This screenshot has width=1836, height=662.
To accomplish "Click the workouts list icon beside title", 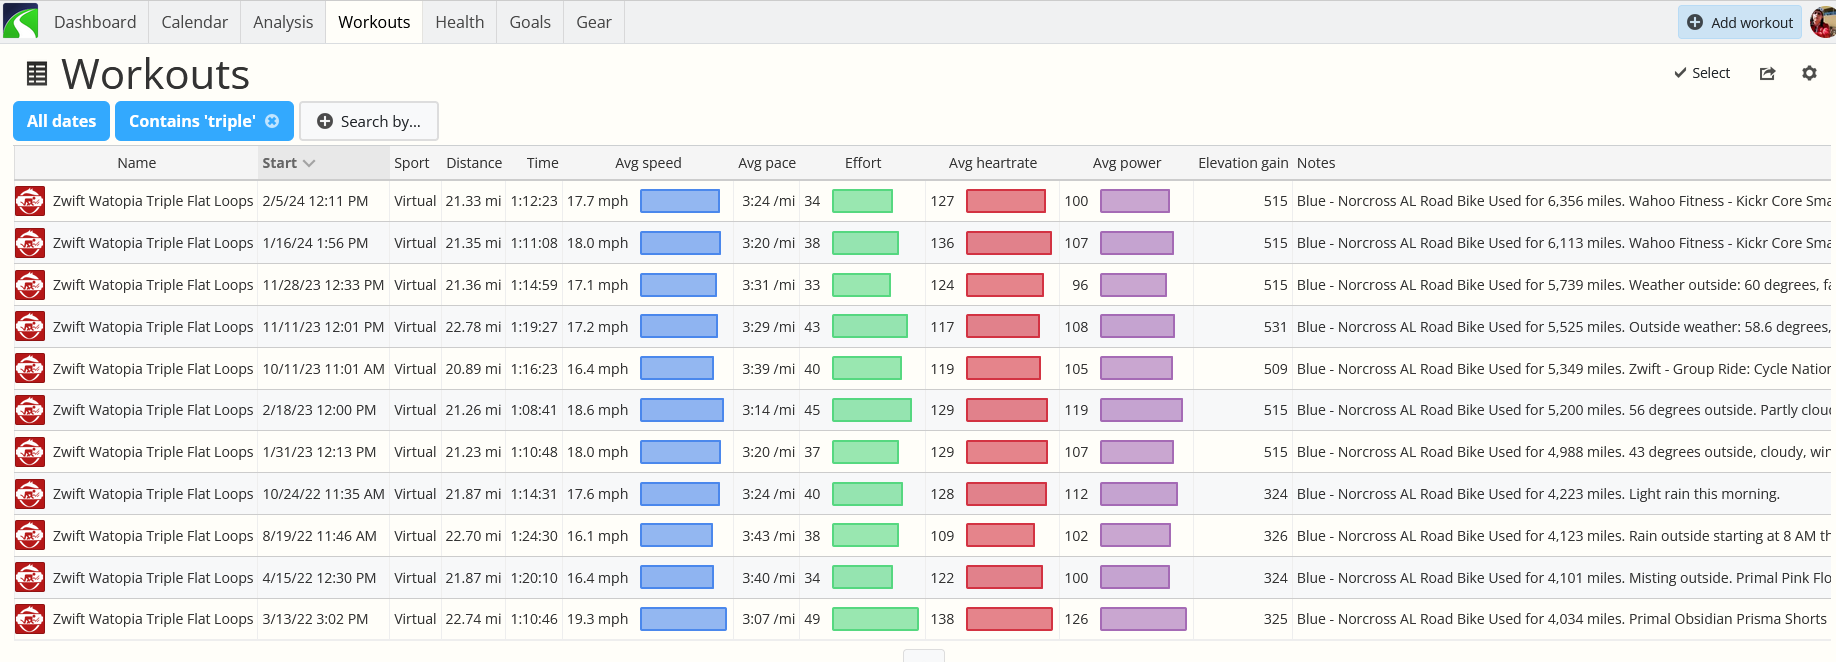I will pos(37,74).
